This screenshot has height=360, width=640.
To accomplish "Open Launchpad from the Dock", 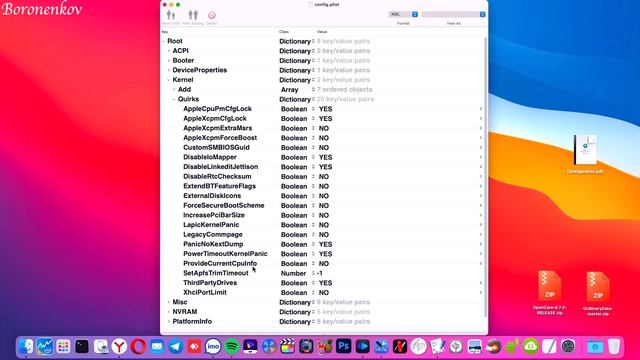I will tap(63, 347).
